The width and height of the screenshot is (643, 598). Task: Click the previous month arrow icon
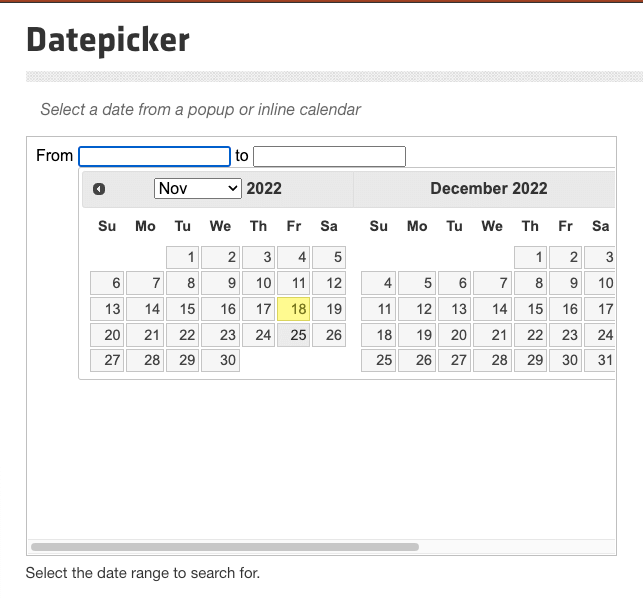pyautogui.click(x=98, y=189)
